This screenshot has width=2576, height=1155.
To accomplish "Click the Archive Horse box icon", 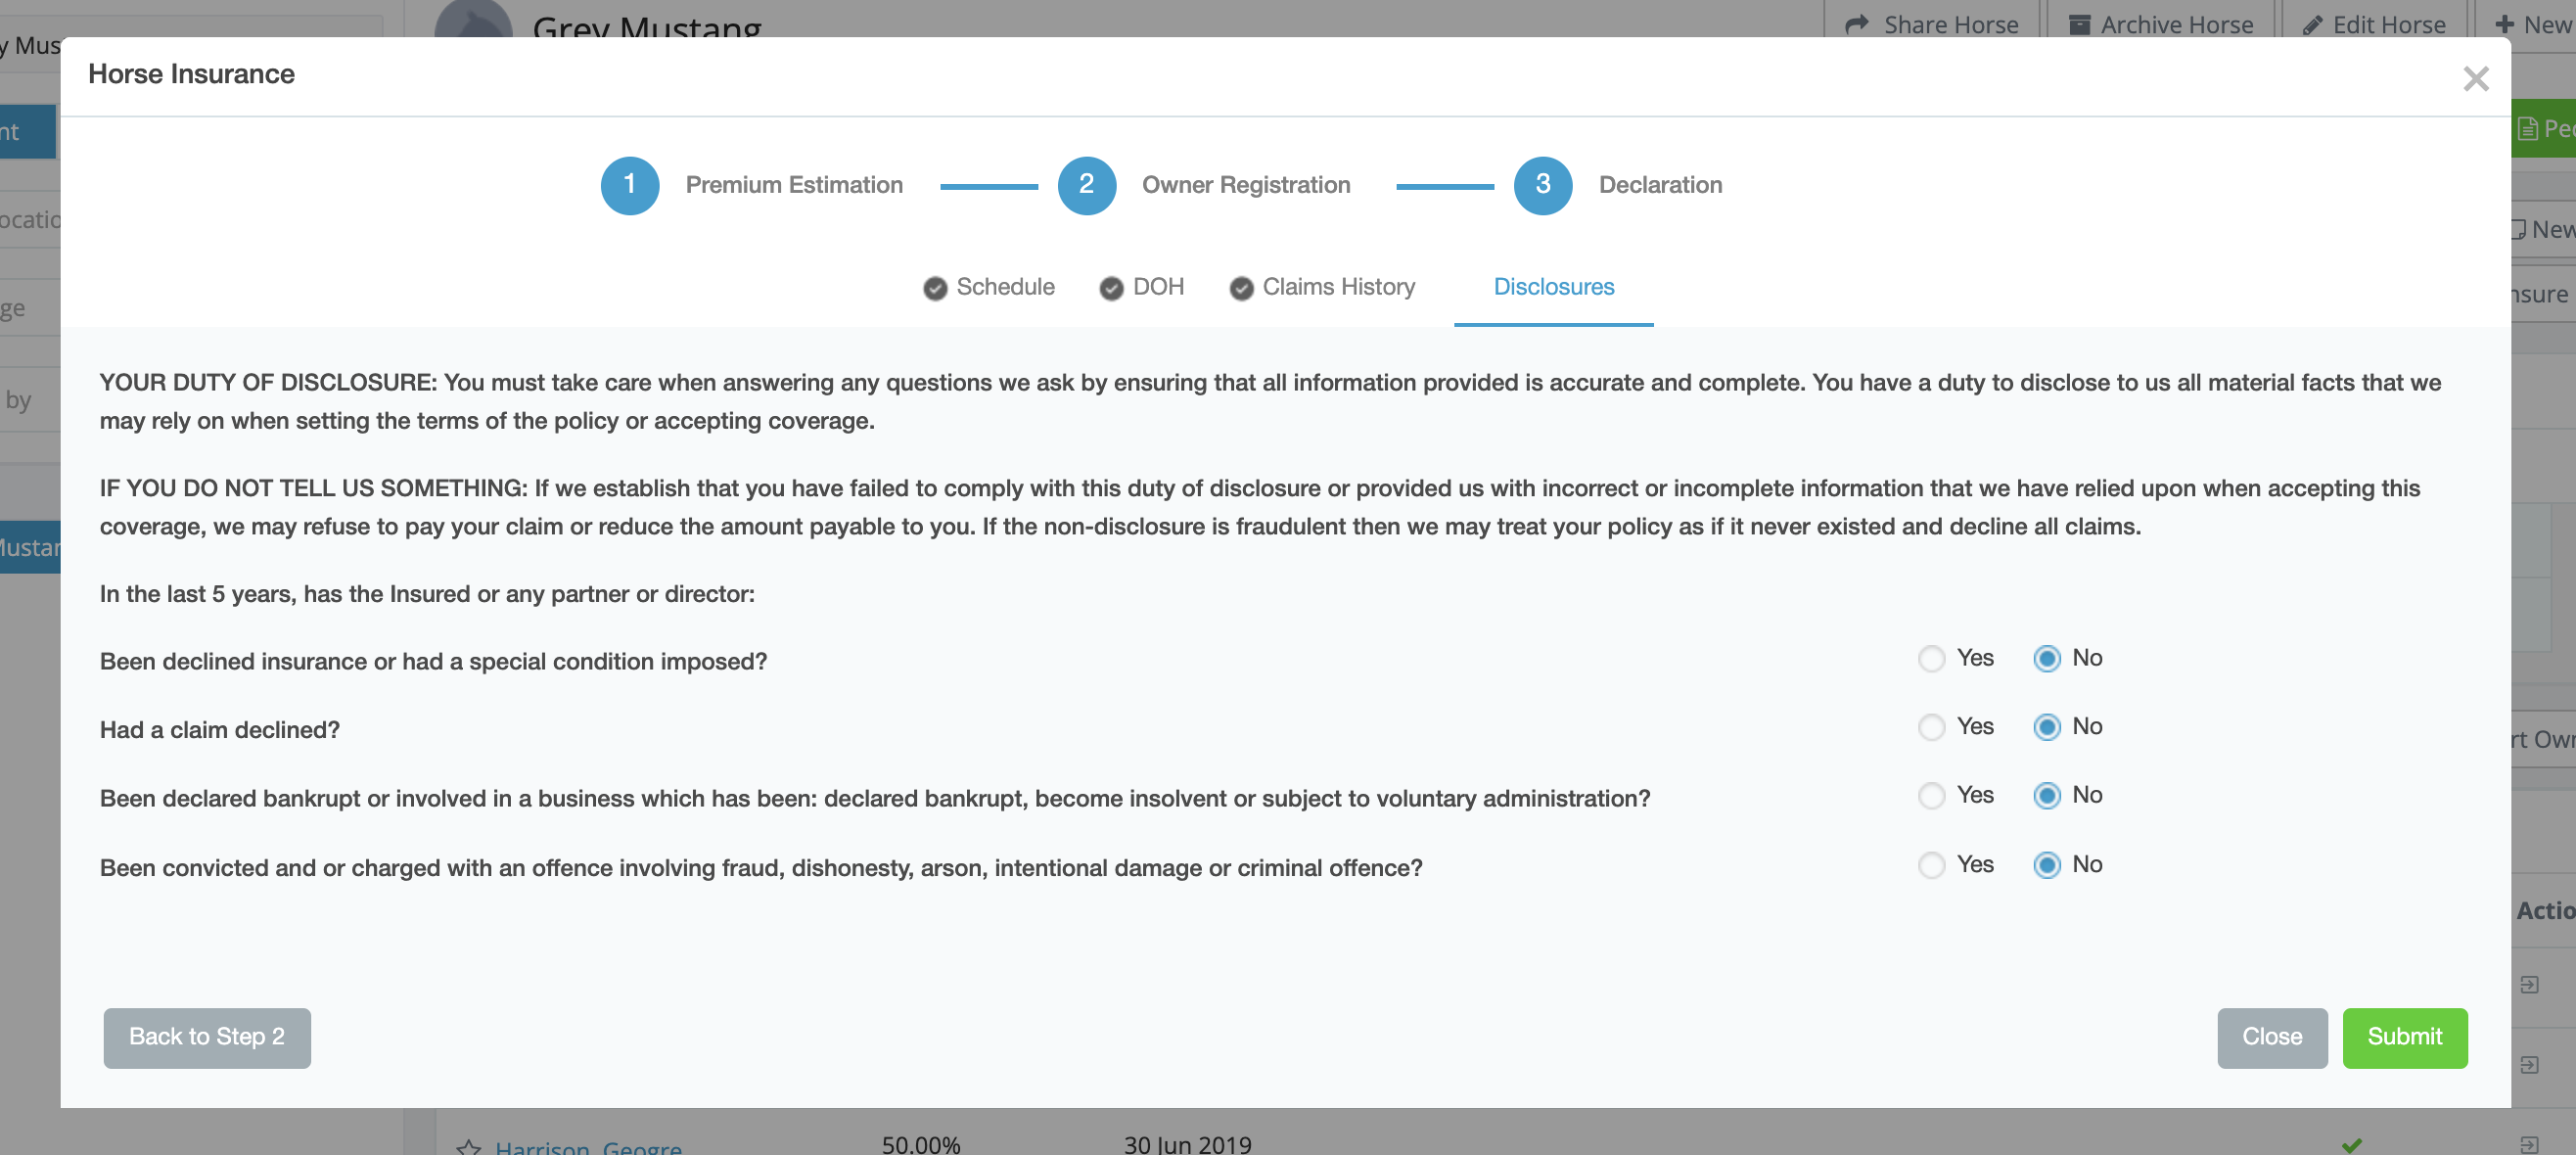I will pyautogui.click(x=2079, y=24).
